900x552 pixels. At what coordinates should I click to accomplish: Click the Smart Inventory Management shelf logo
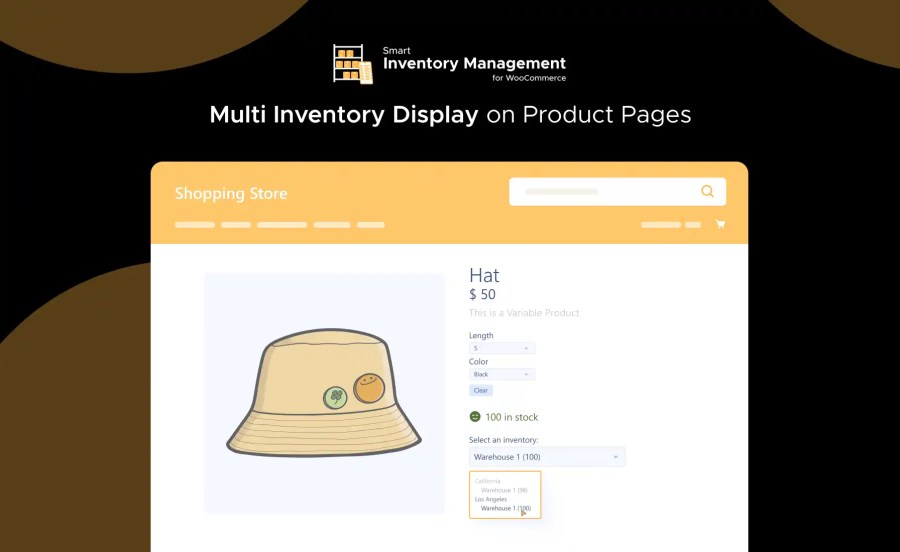[353, 64]
